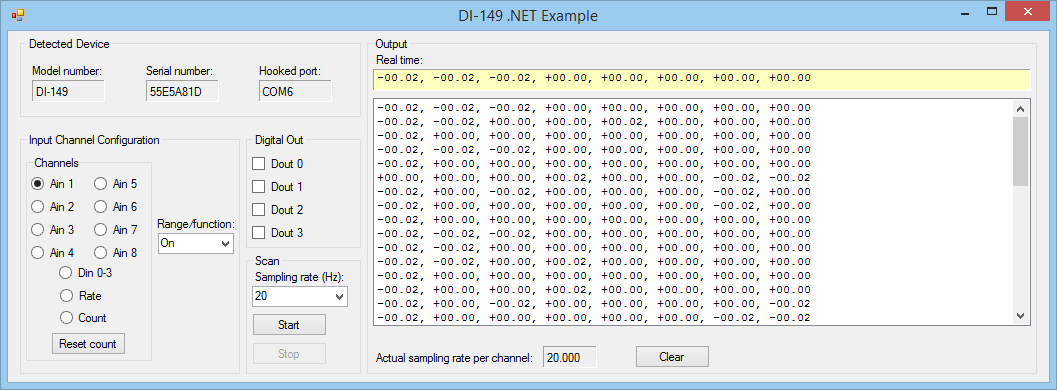
Task: Open the Range/function dropdown
Action: (x=196, y=243)
